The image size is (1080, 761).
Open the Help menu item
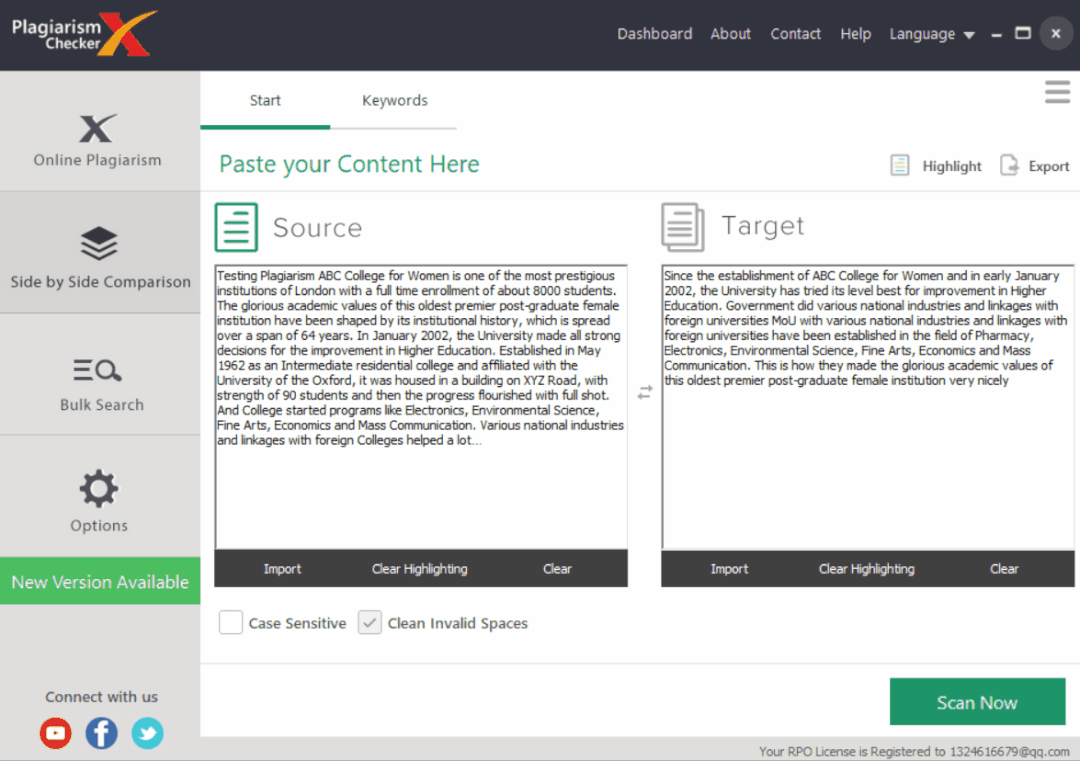[855, 34]
